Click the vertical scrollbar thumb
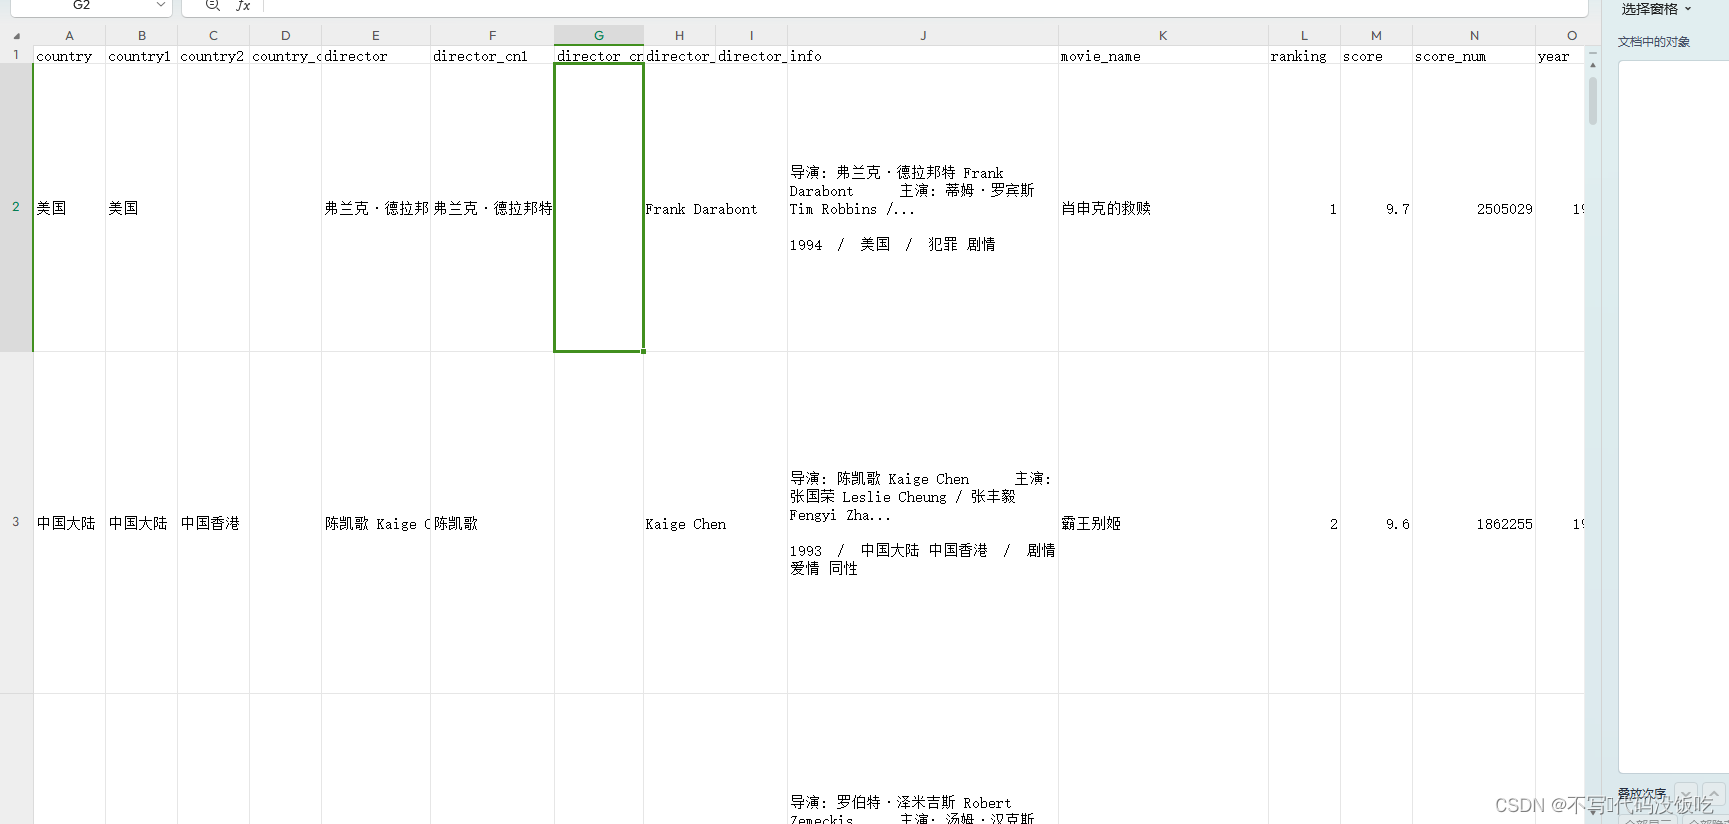Screen dimensions: 1729x824 point(1593,101)
